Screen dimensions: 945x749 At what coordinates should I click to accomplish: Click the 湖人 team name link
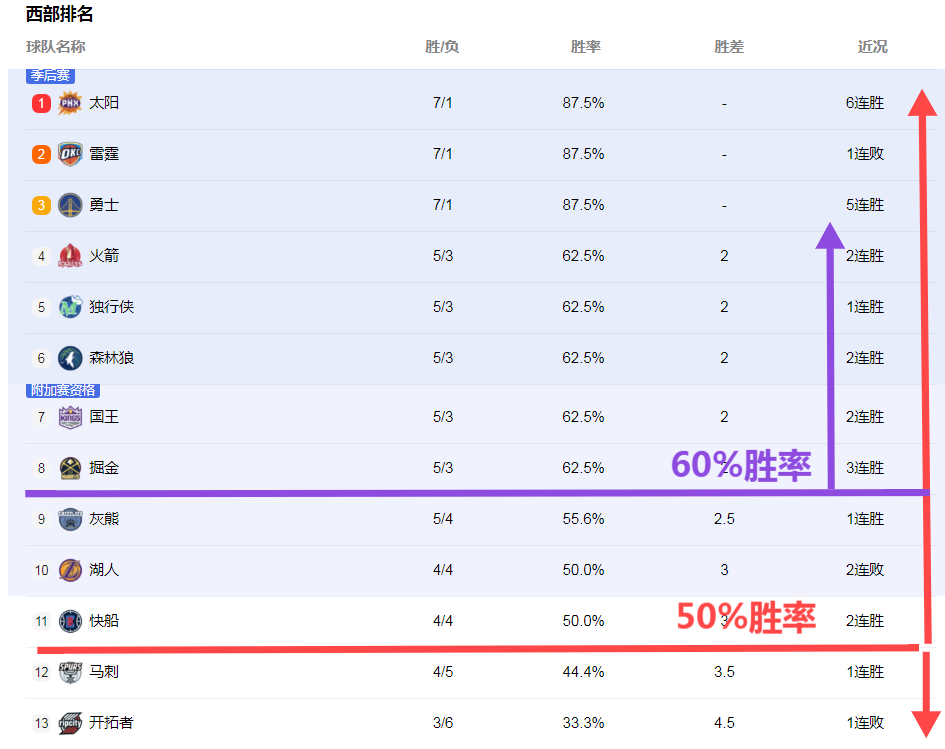tap(106, 570)
